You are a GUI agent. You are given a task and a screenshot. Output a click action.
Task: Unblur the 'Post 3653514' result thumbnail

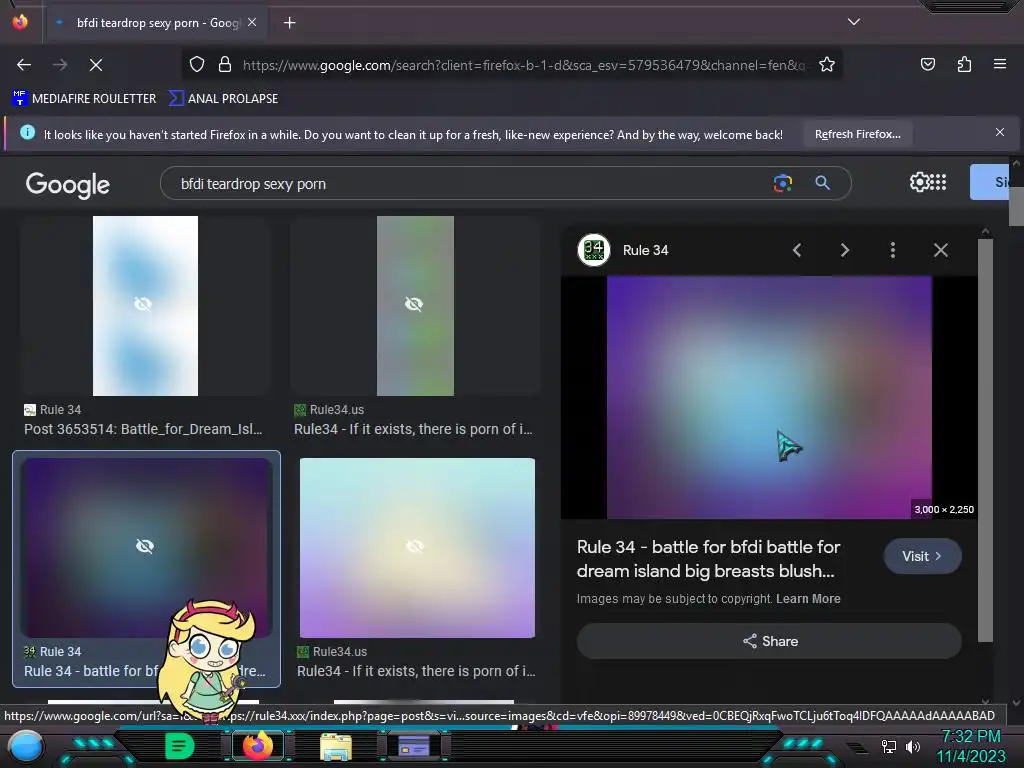[x=145, y=306]
